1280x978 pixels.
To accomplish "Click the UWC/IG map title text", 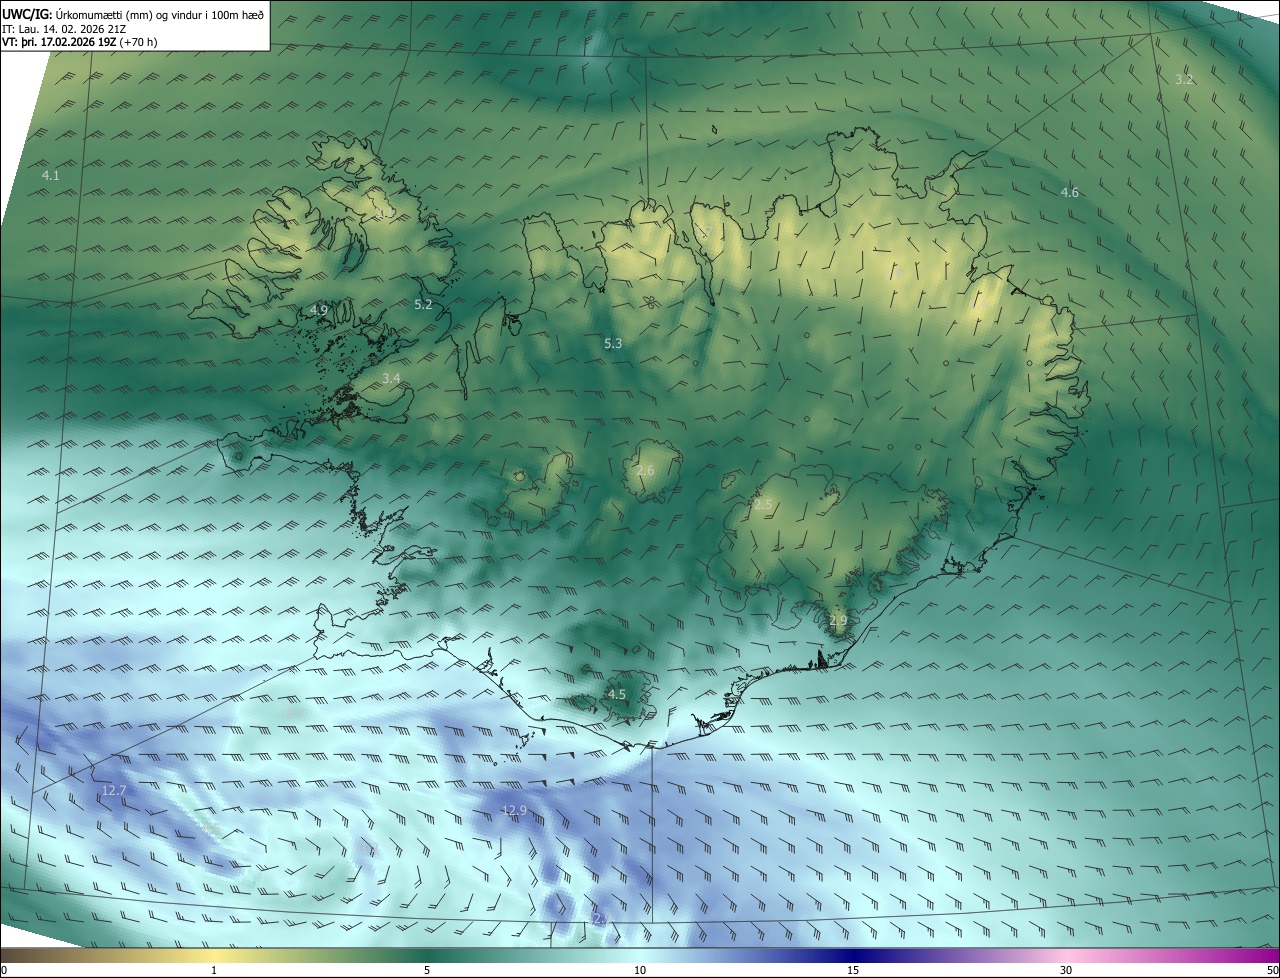I will 133,14.
